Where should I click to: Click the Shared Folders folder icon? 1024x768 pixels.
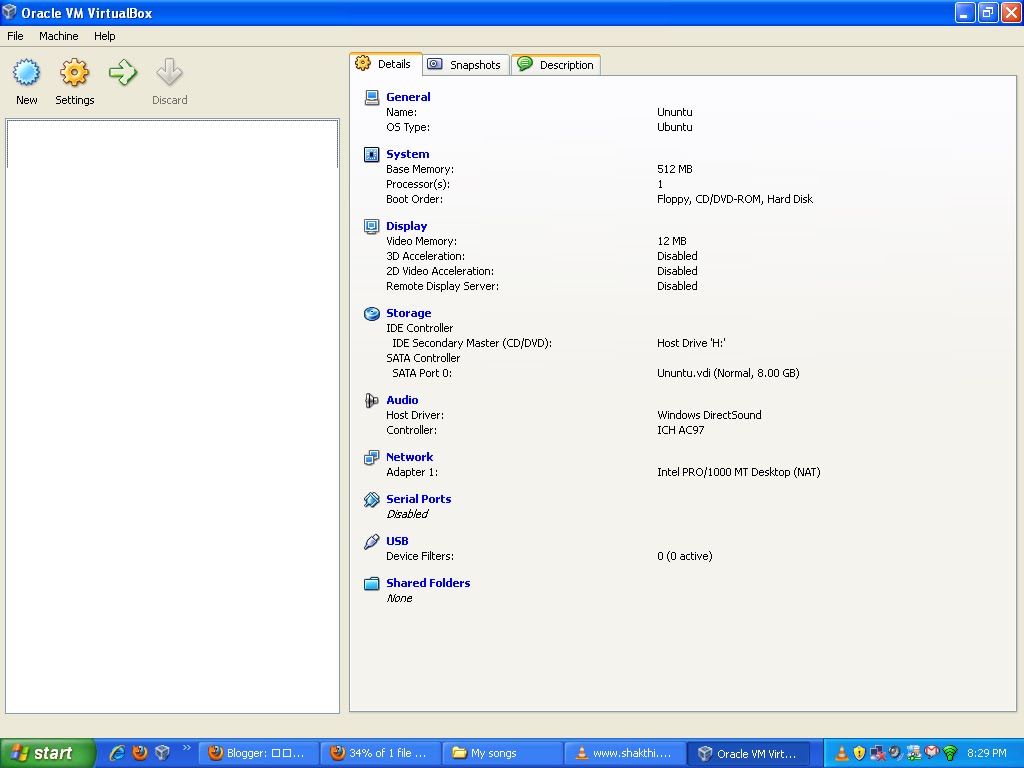click(x=372, y=583)
